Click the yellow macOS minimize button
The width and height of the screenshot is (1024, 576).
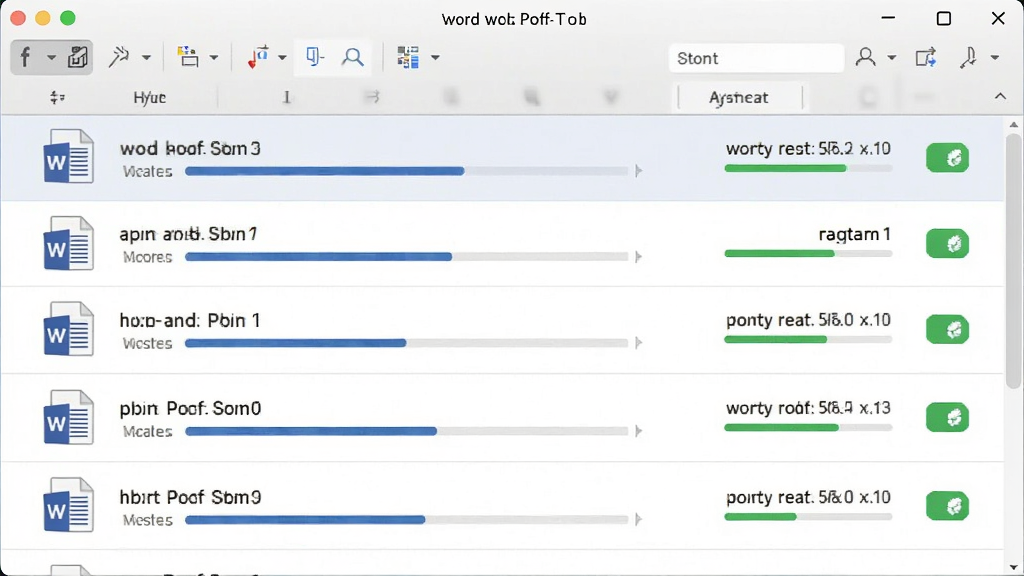click(x=42, y=18)
